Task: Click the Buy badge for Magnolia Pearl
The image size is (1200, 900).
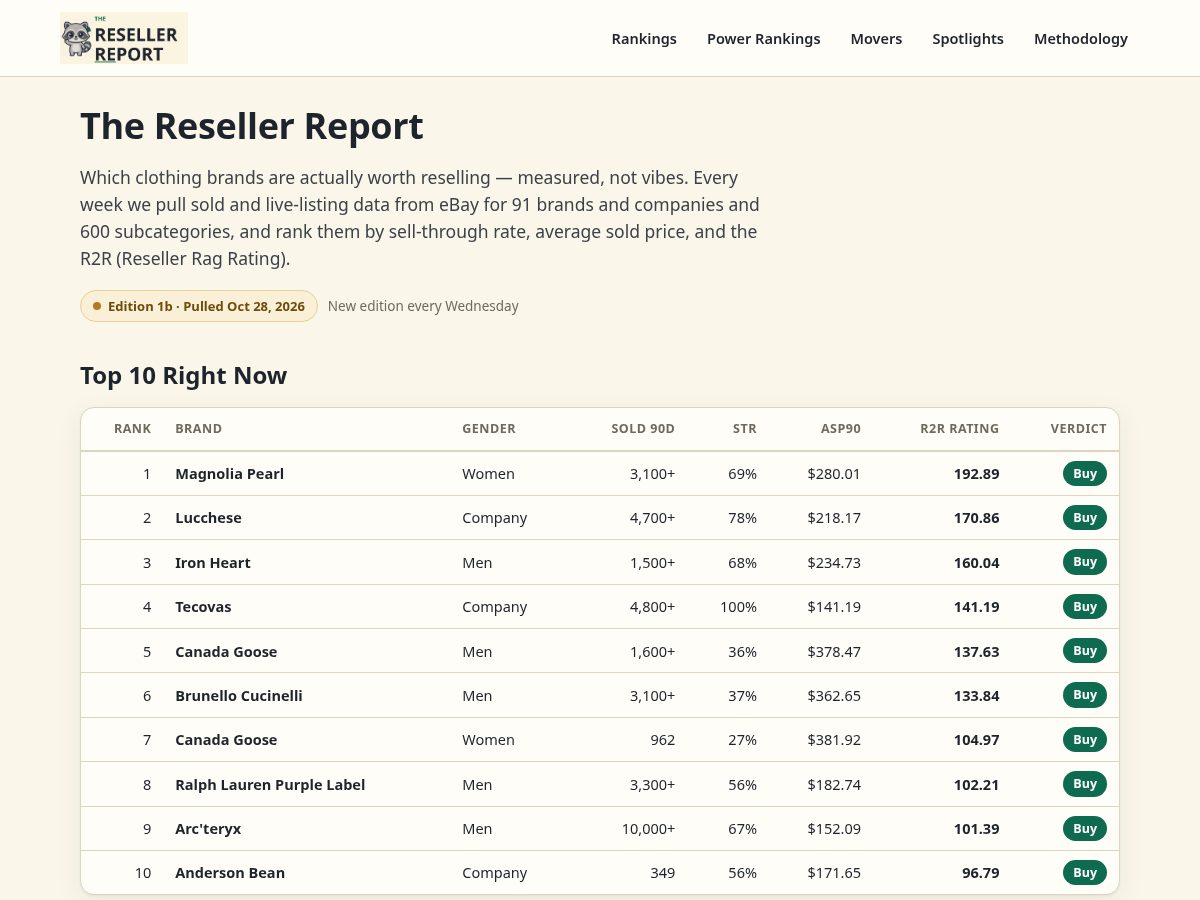Action: point(1085,474)
